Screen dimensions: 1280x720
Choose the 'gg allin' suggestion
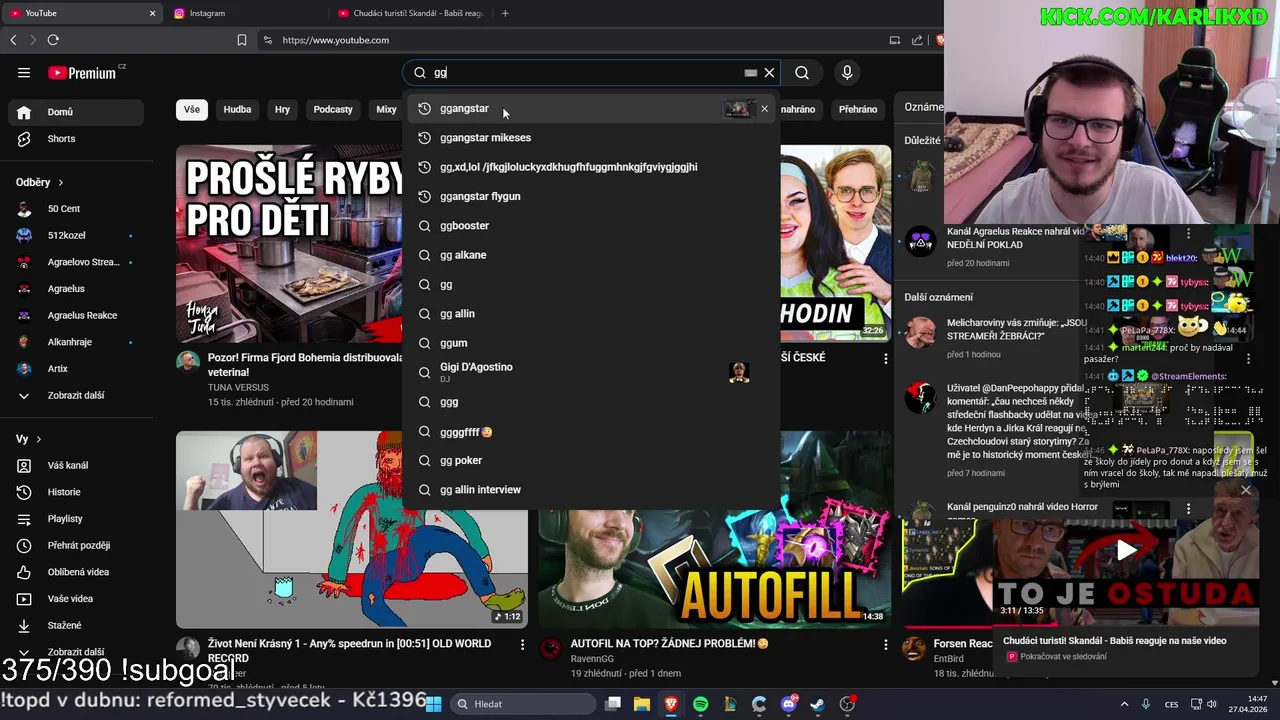click(591, 314)
